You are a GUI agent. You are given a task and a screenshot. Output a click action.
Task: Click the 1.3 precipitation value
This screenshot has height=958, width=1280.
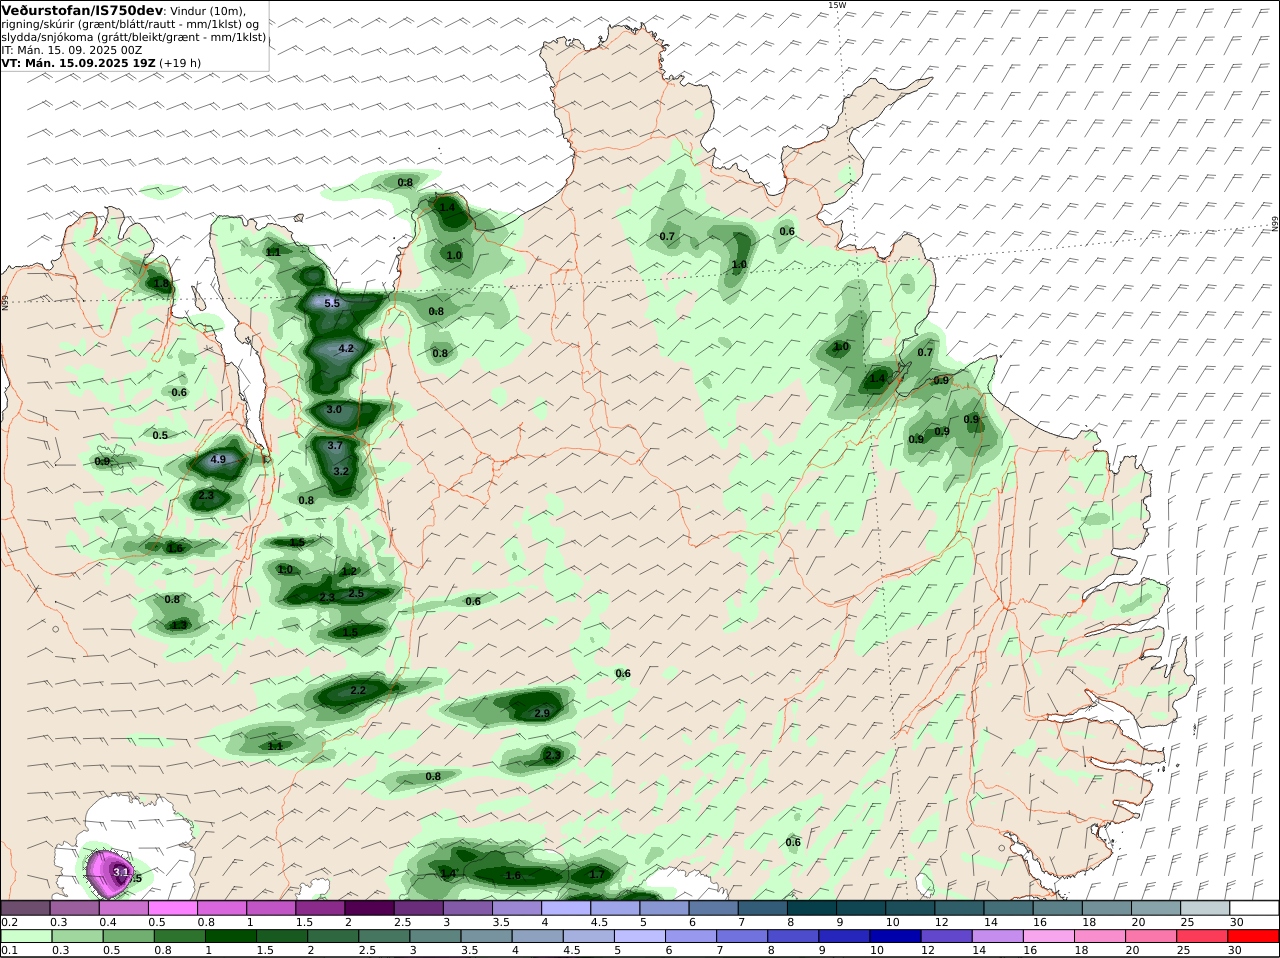point(179,625)
